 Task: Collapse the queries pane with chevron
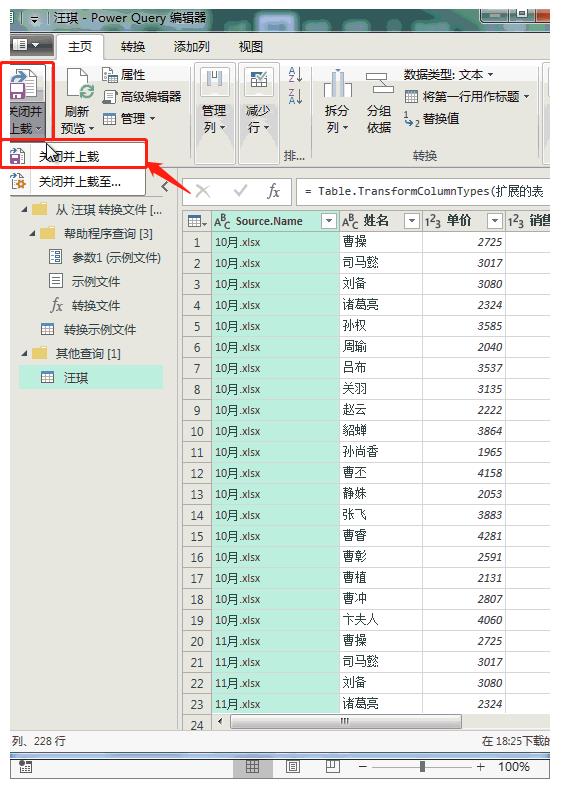tap(165, 187)
